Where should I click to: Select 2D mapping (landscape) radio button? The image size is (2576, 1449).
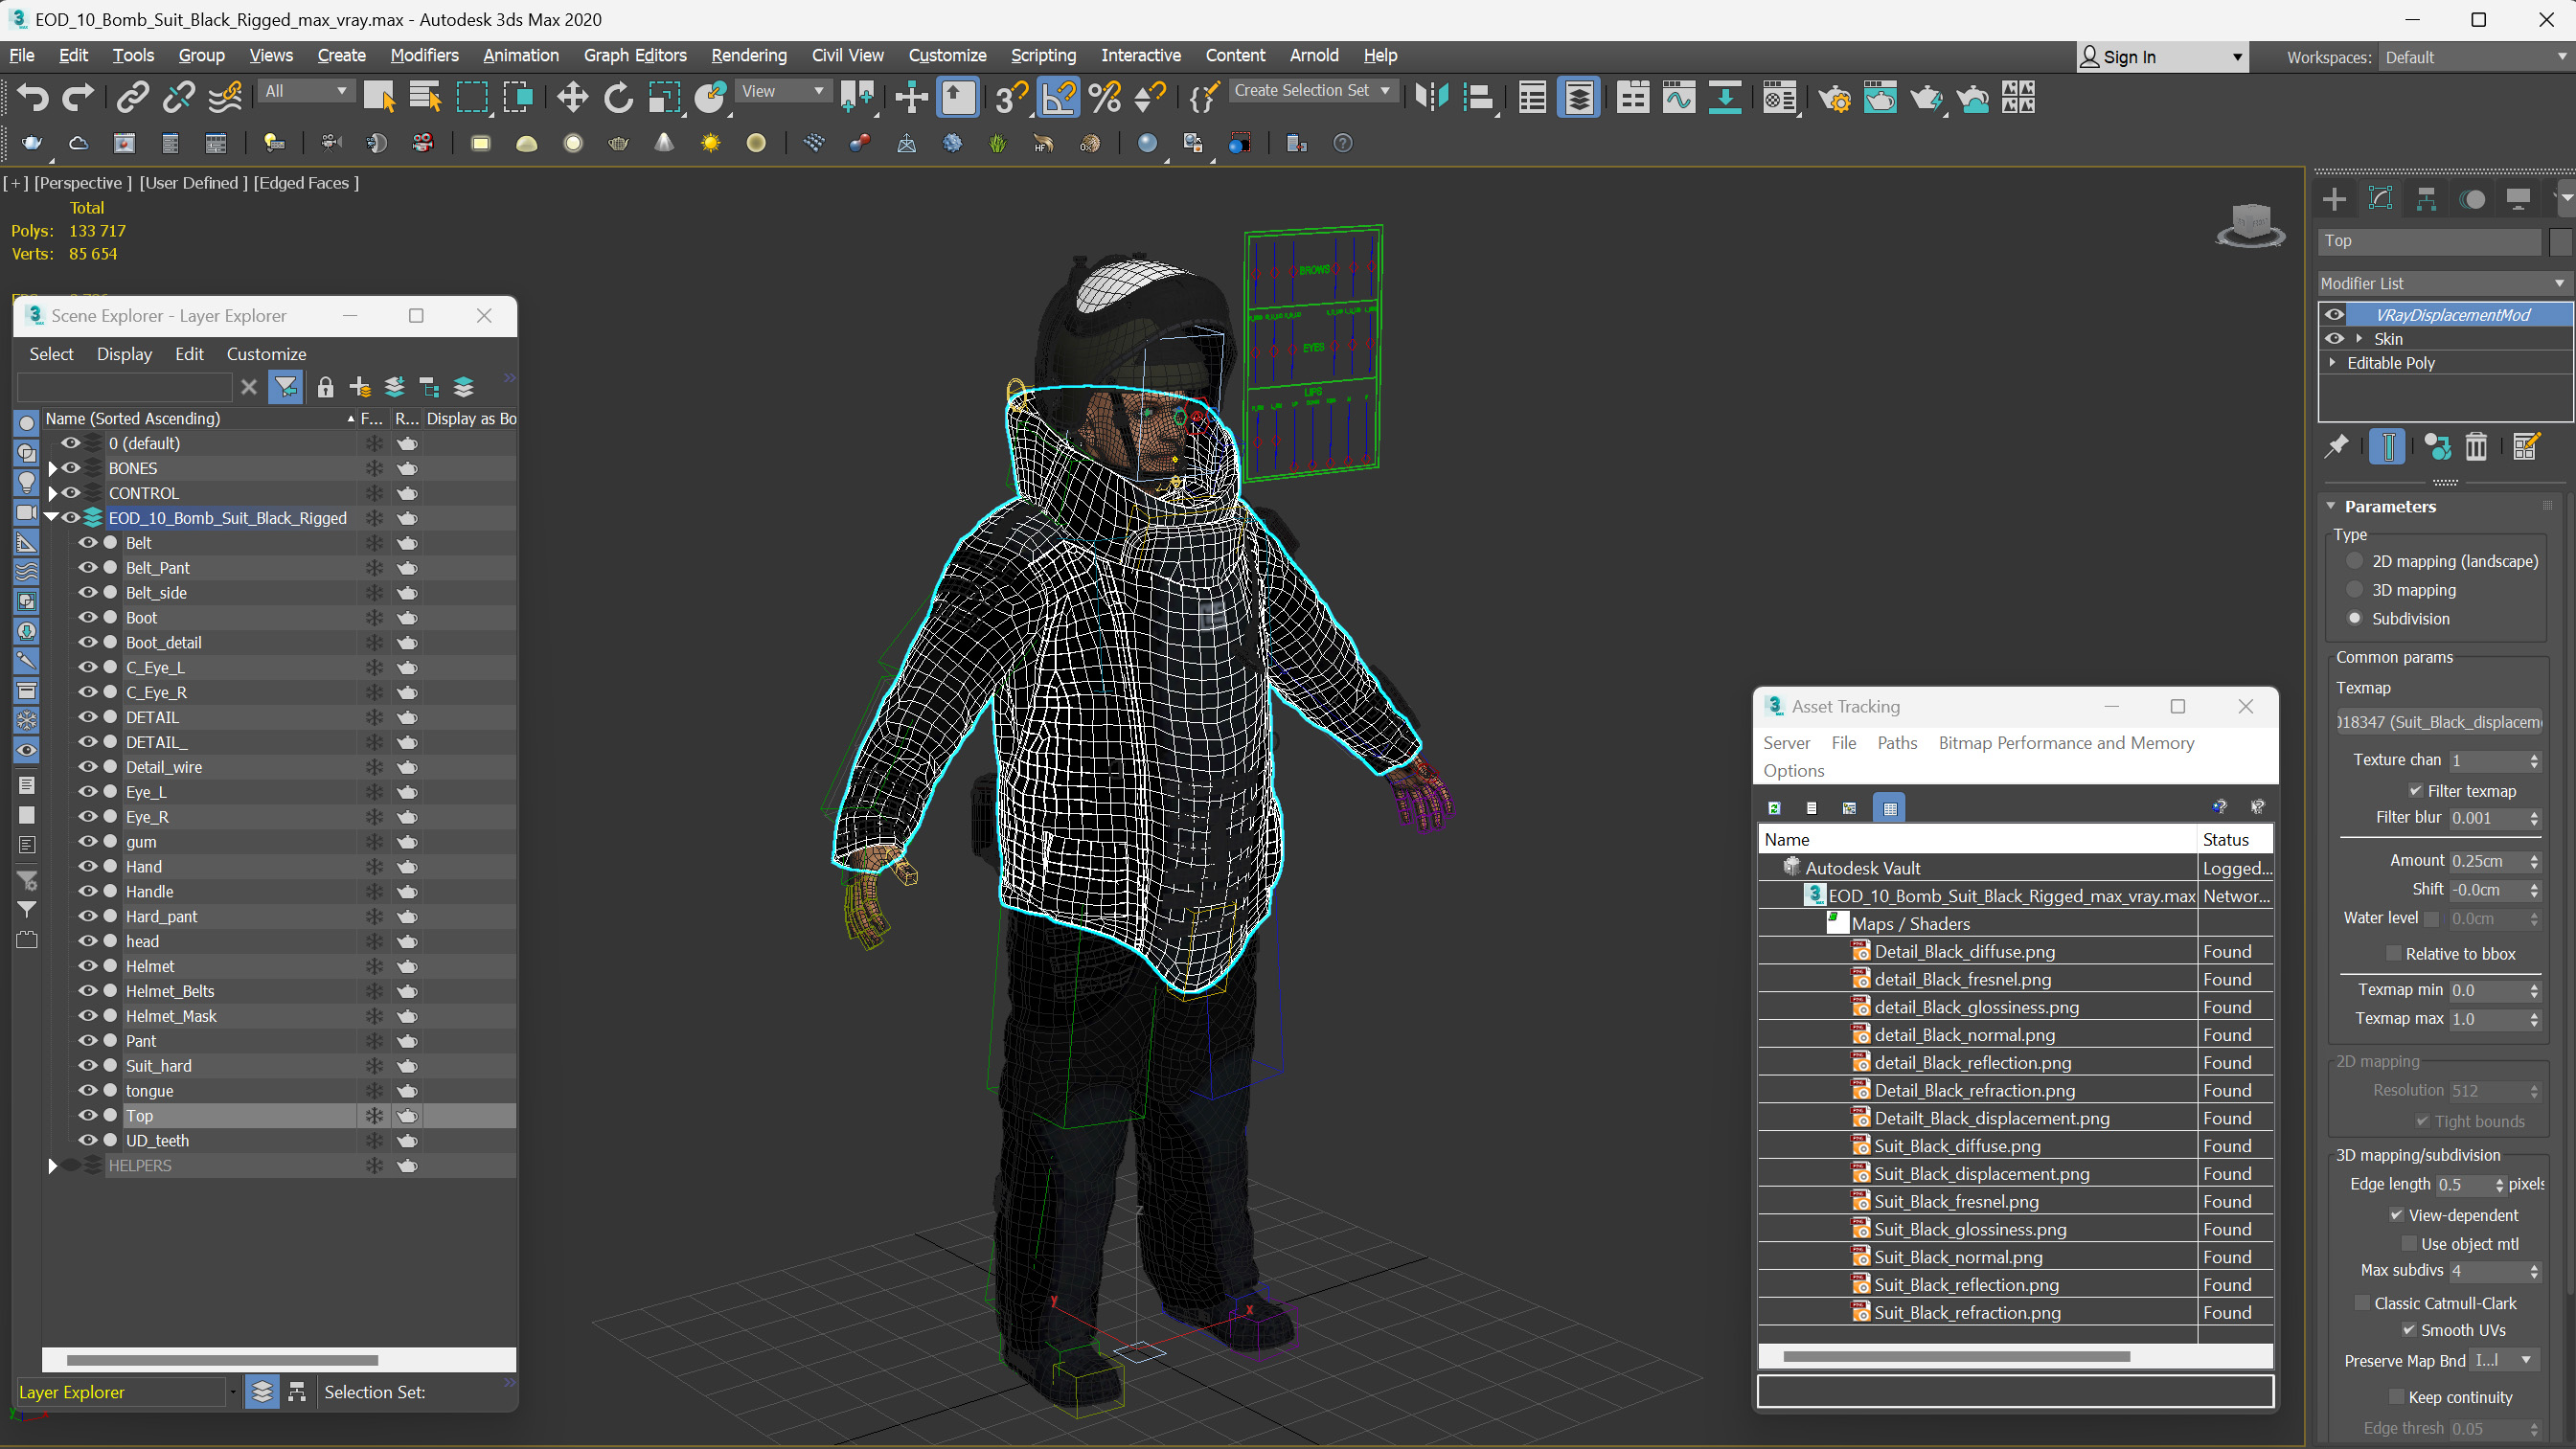coord(2354,561)
